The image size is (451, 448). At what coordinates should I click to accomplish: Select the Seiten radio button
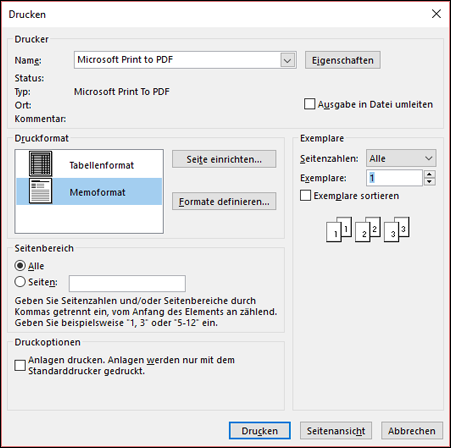pyautogui.click(x=20, y=282)
